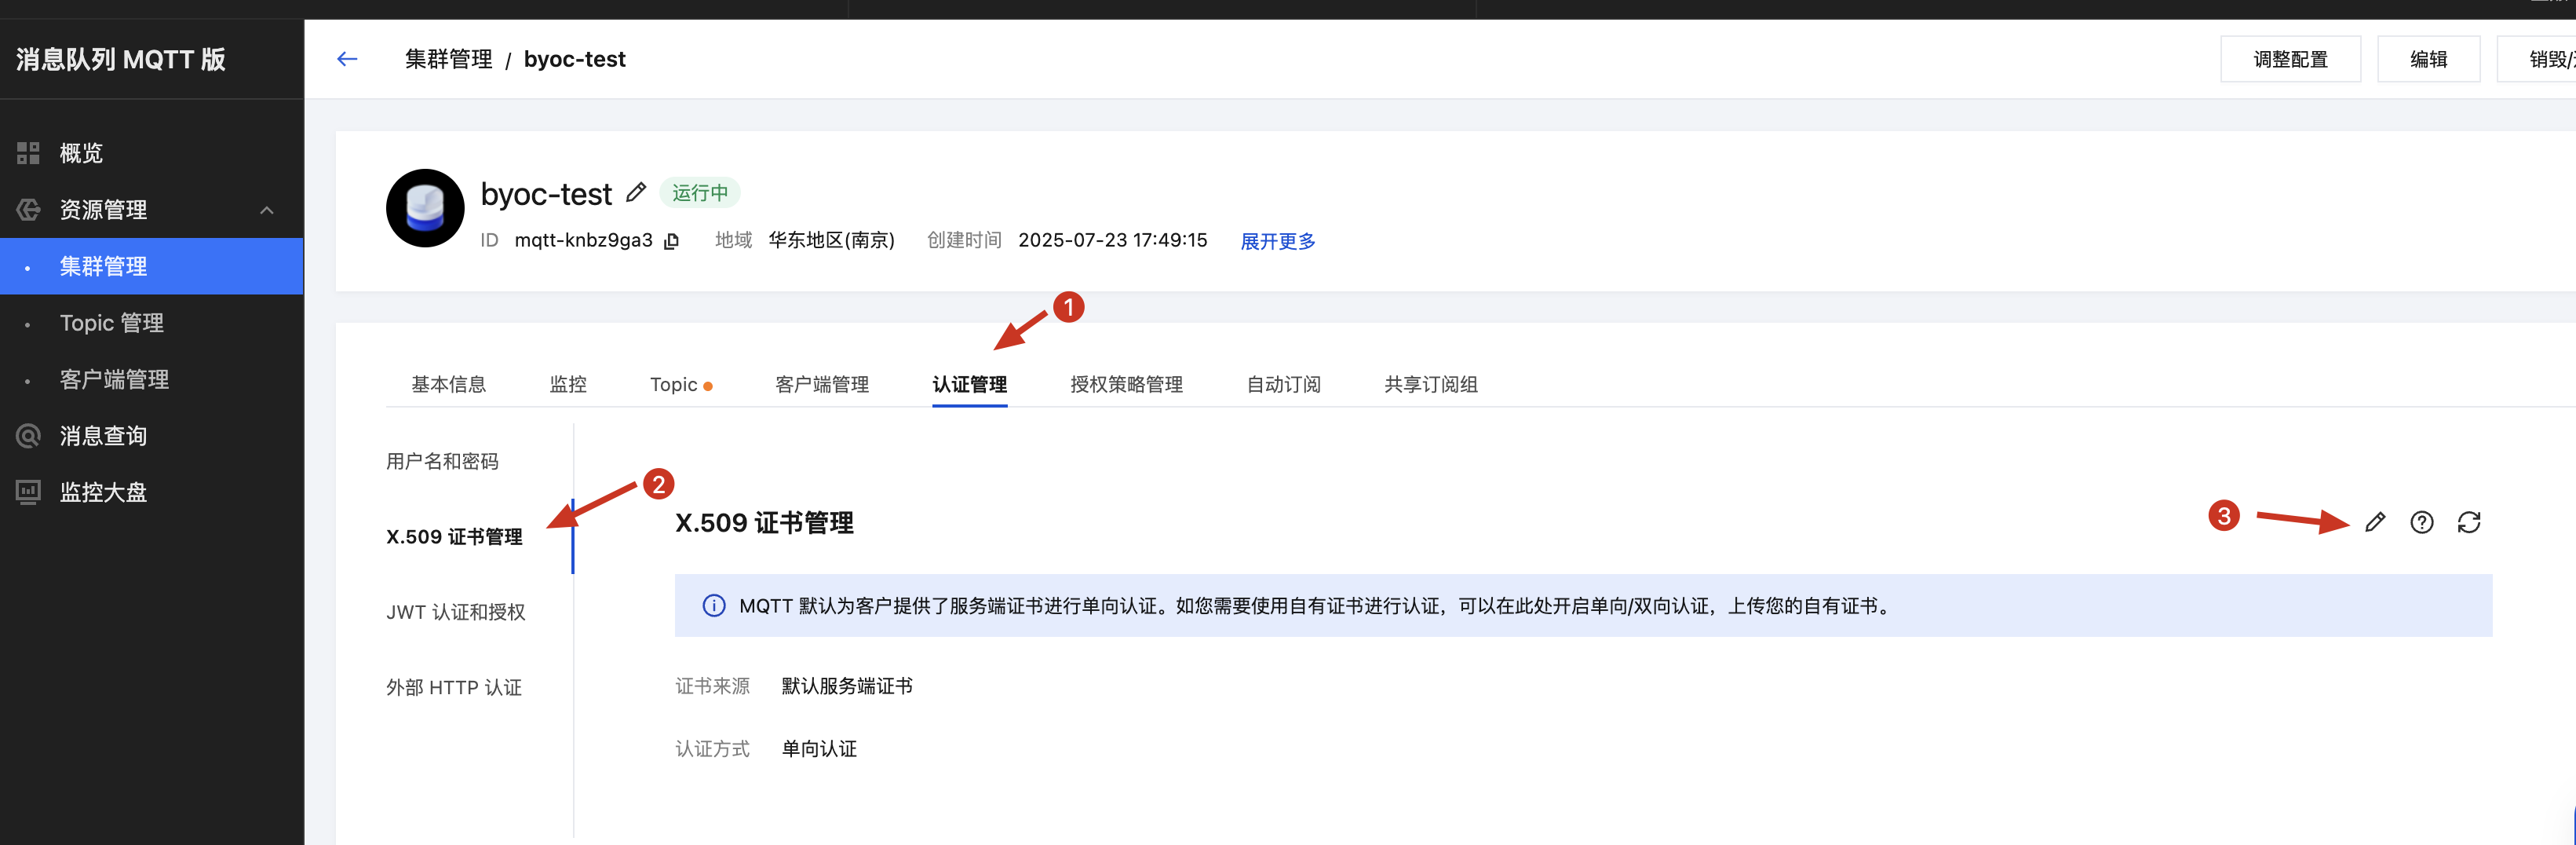Switch to the 基本信息 tab

coord(448,384)
